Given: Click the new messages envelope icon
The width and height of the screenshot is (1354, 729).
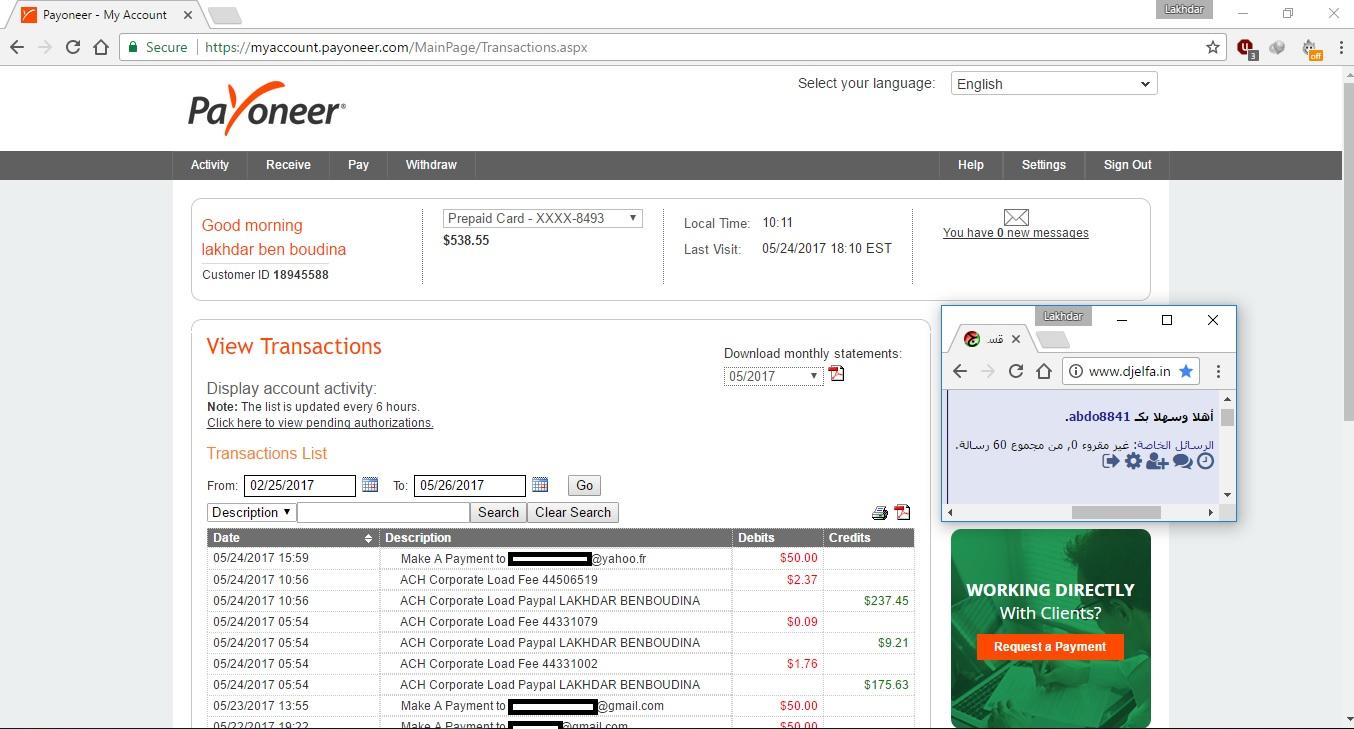Looking at the screenshot, I should 1016,217.
